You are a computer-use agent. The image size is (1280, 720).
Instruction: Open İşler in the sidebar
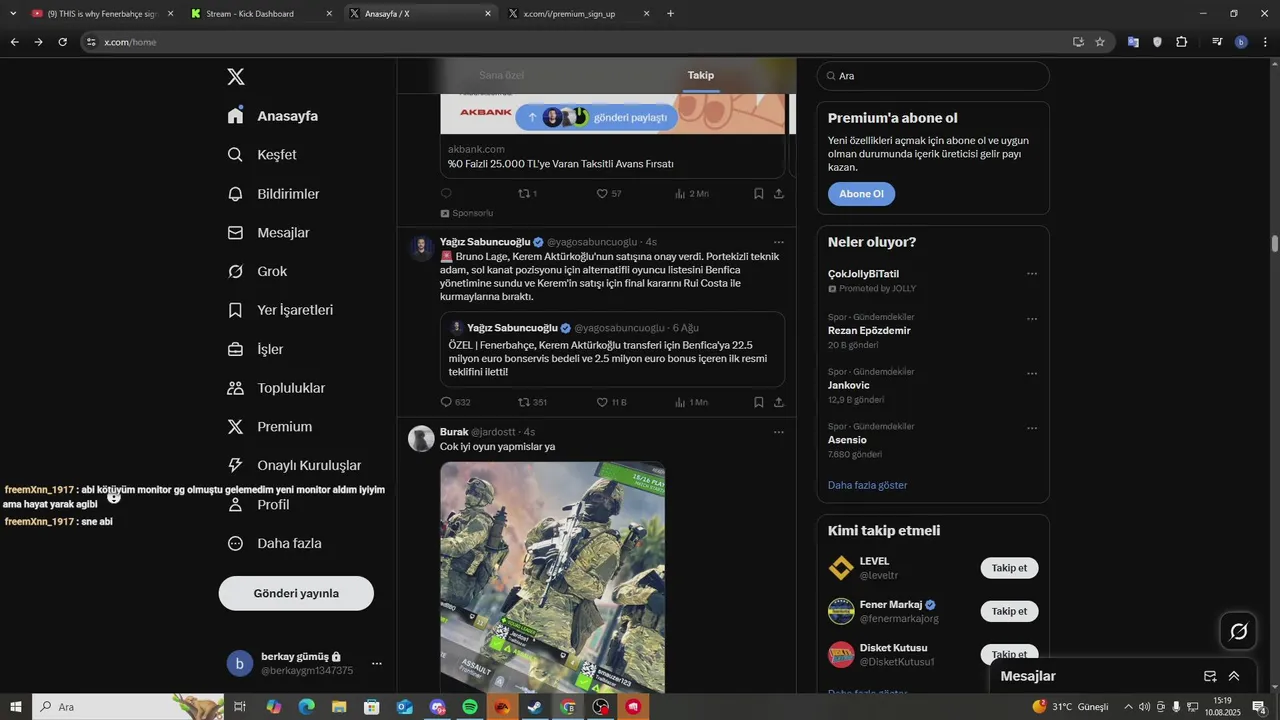click(x=255, y=350)
